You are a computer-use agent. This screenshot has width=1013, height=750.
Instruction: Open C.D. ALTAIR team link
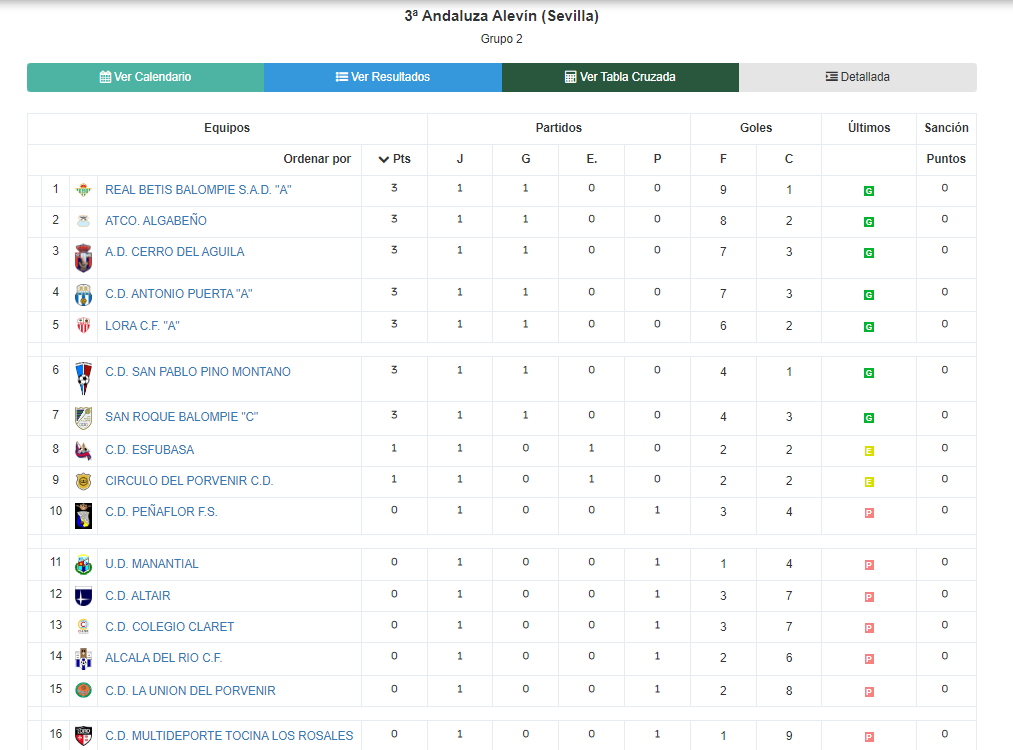coord(138,596)
